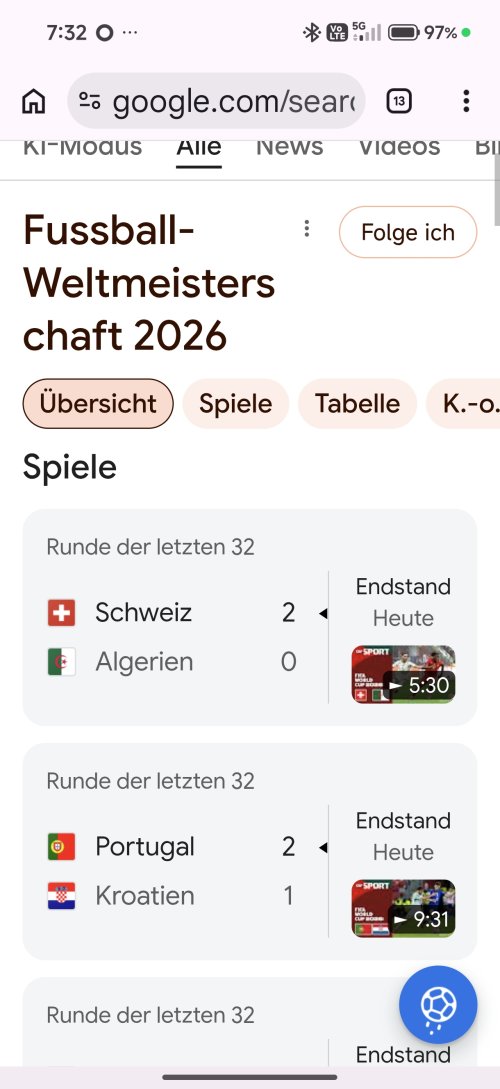Viewport: 500px width, 1089px height.
Task: Switch to the News search tab
Action: tap(290, 148)
